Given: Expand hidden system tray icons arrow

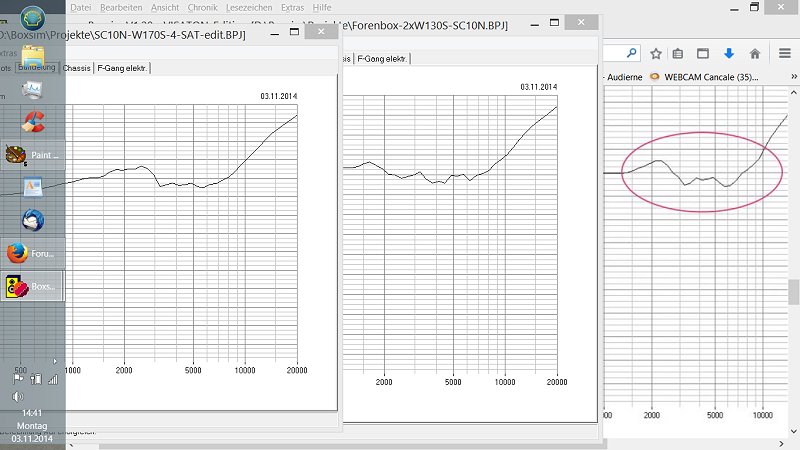Looking at the screenshot, I should coord(55,360).
